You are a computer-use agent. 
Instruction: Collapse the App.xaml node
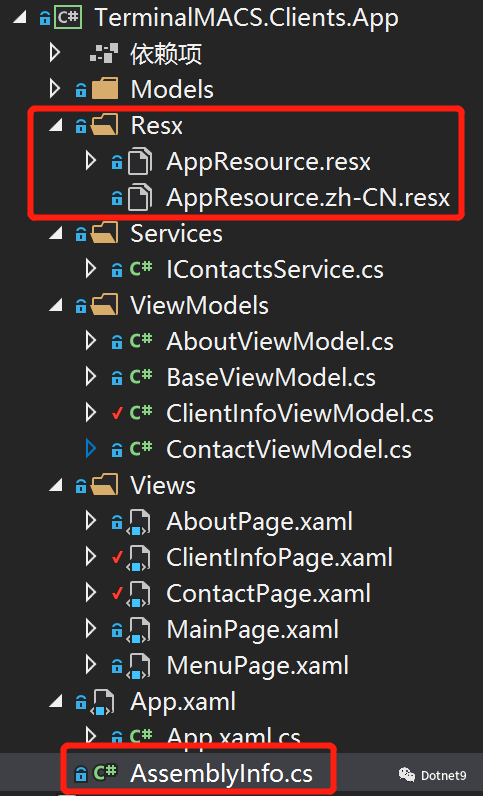click(x=55, y=703)
